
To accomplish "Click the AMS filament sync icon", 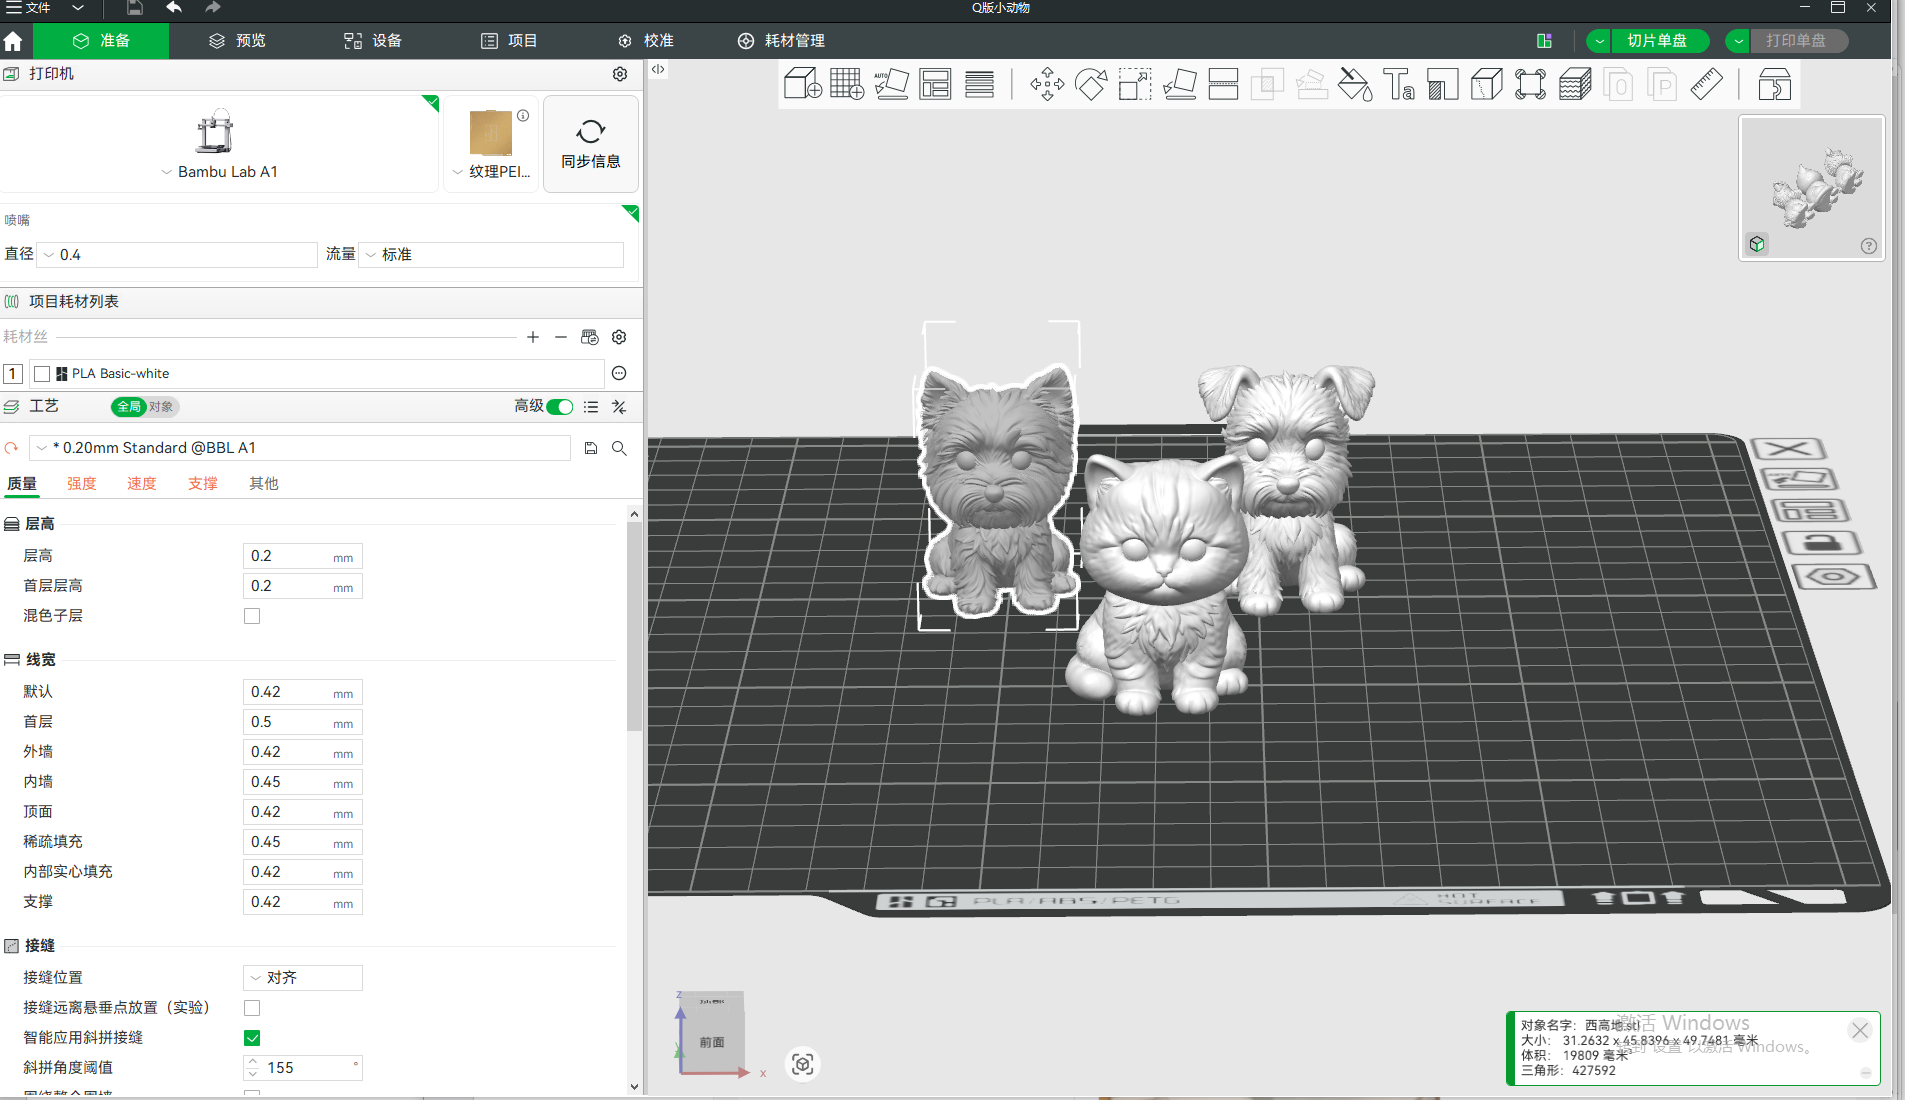I will (x=590, y=337).
